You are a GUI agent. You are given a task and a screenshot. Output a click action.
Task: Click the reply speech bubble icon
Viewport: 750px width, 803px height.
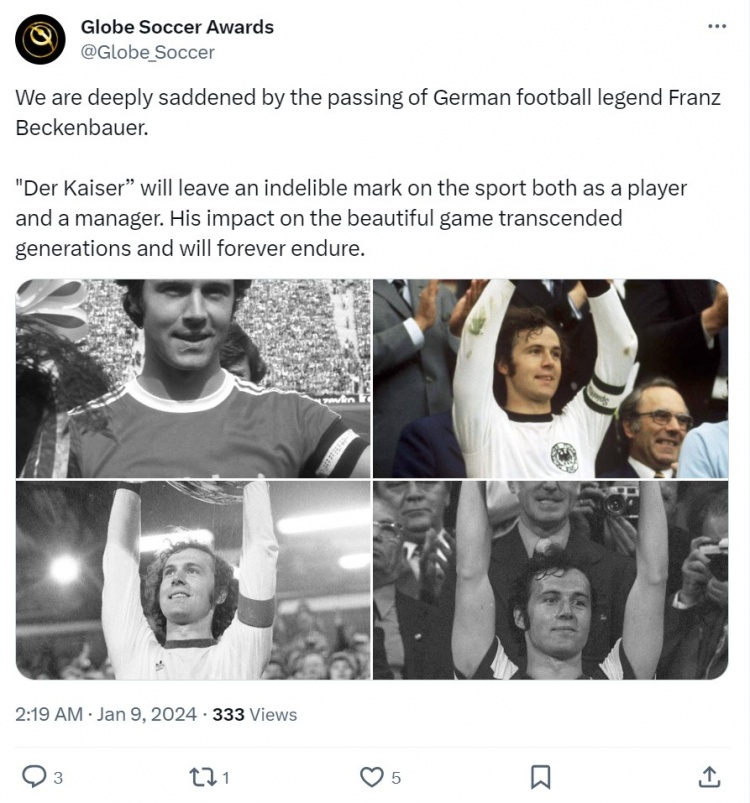click(x=34, y=776)
